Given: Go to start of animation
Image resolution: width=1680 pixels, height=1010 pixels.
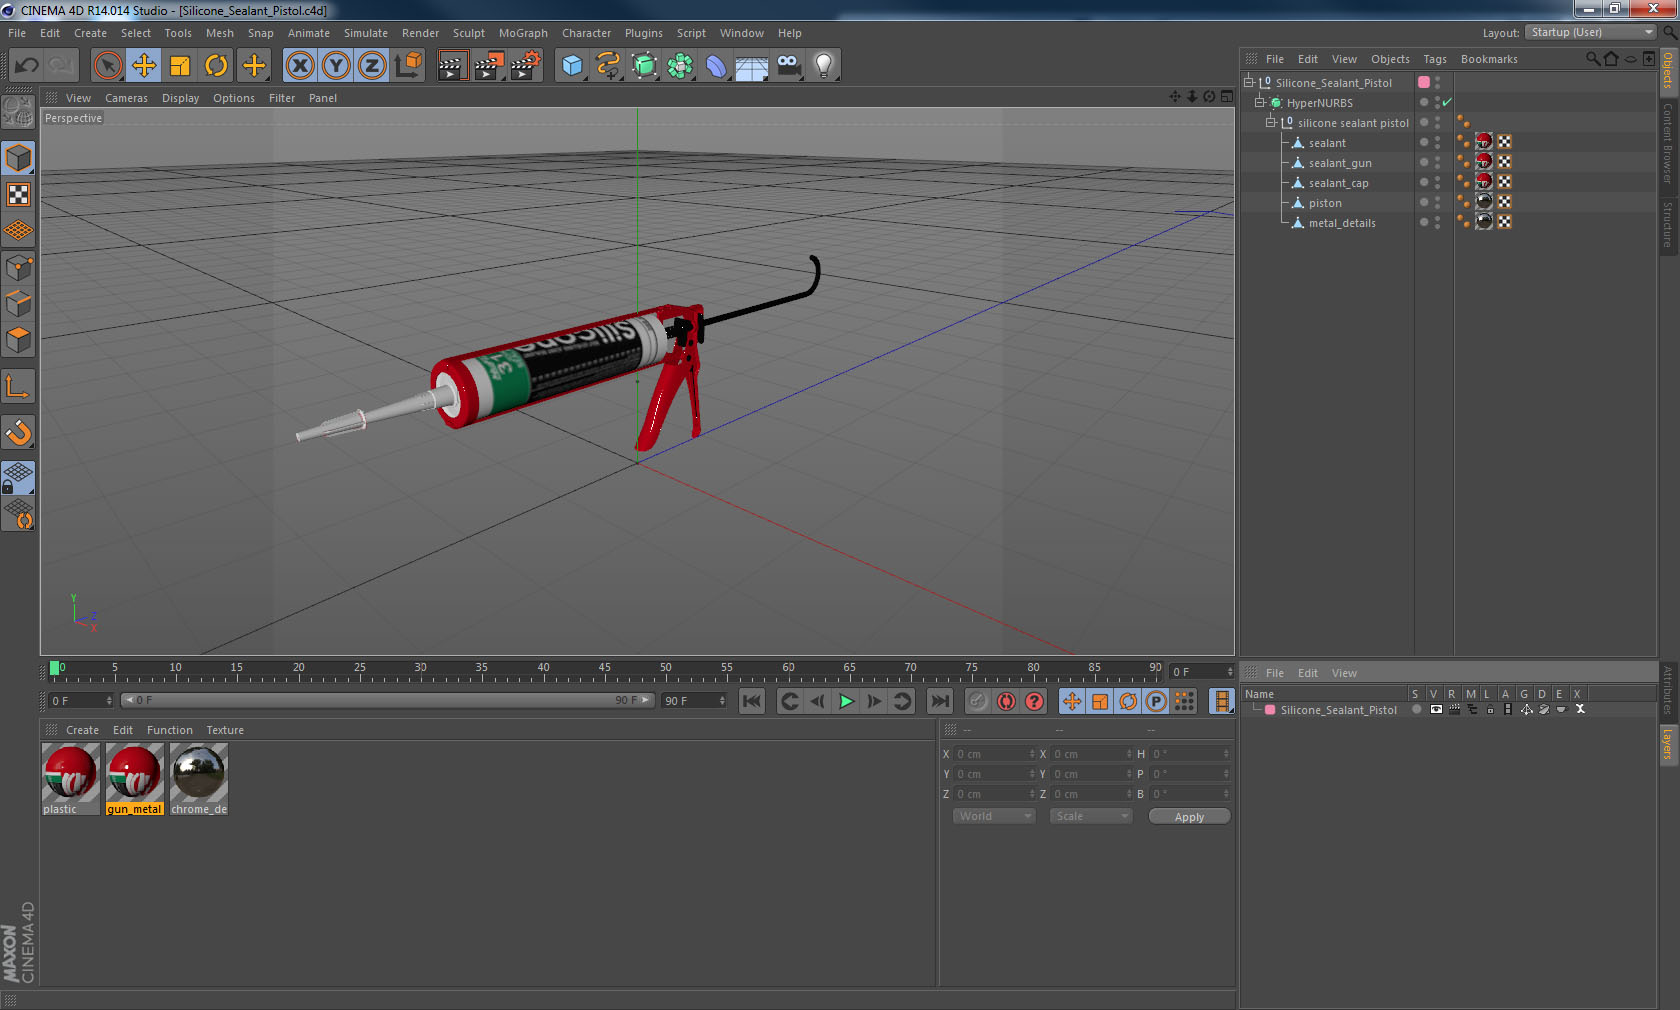Looking at the screenshot, I should point(752,701).
